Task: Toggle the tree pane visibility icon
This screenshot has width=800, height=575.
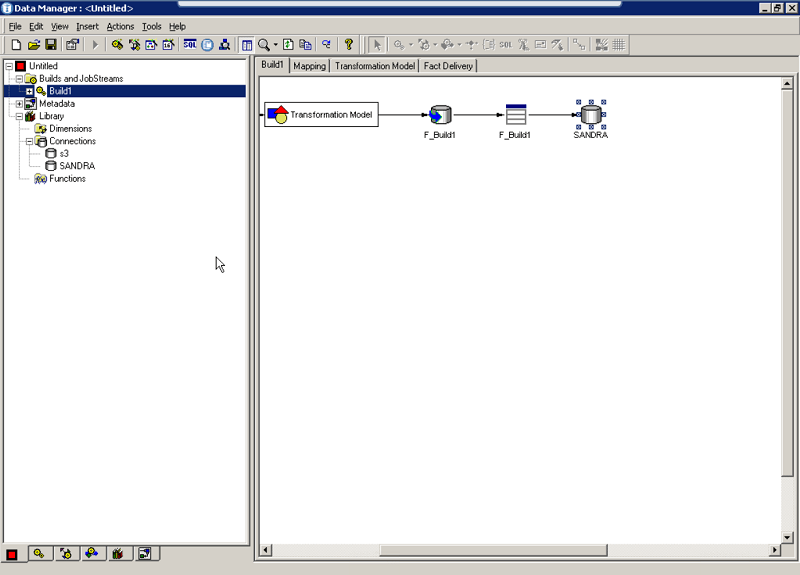Action: click(x=246, y=45)
